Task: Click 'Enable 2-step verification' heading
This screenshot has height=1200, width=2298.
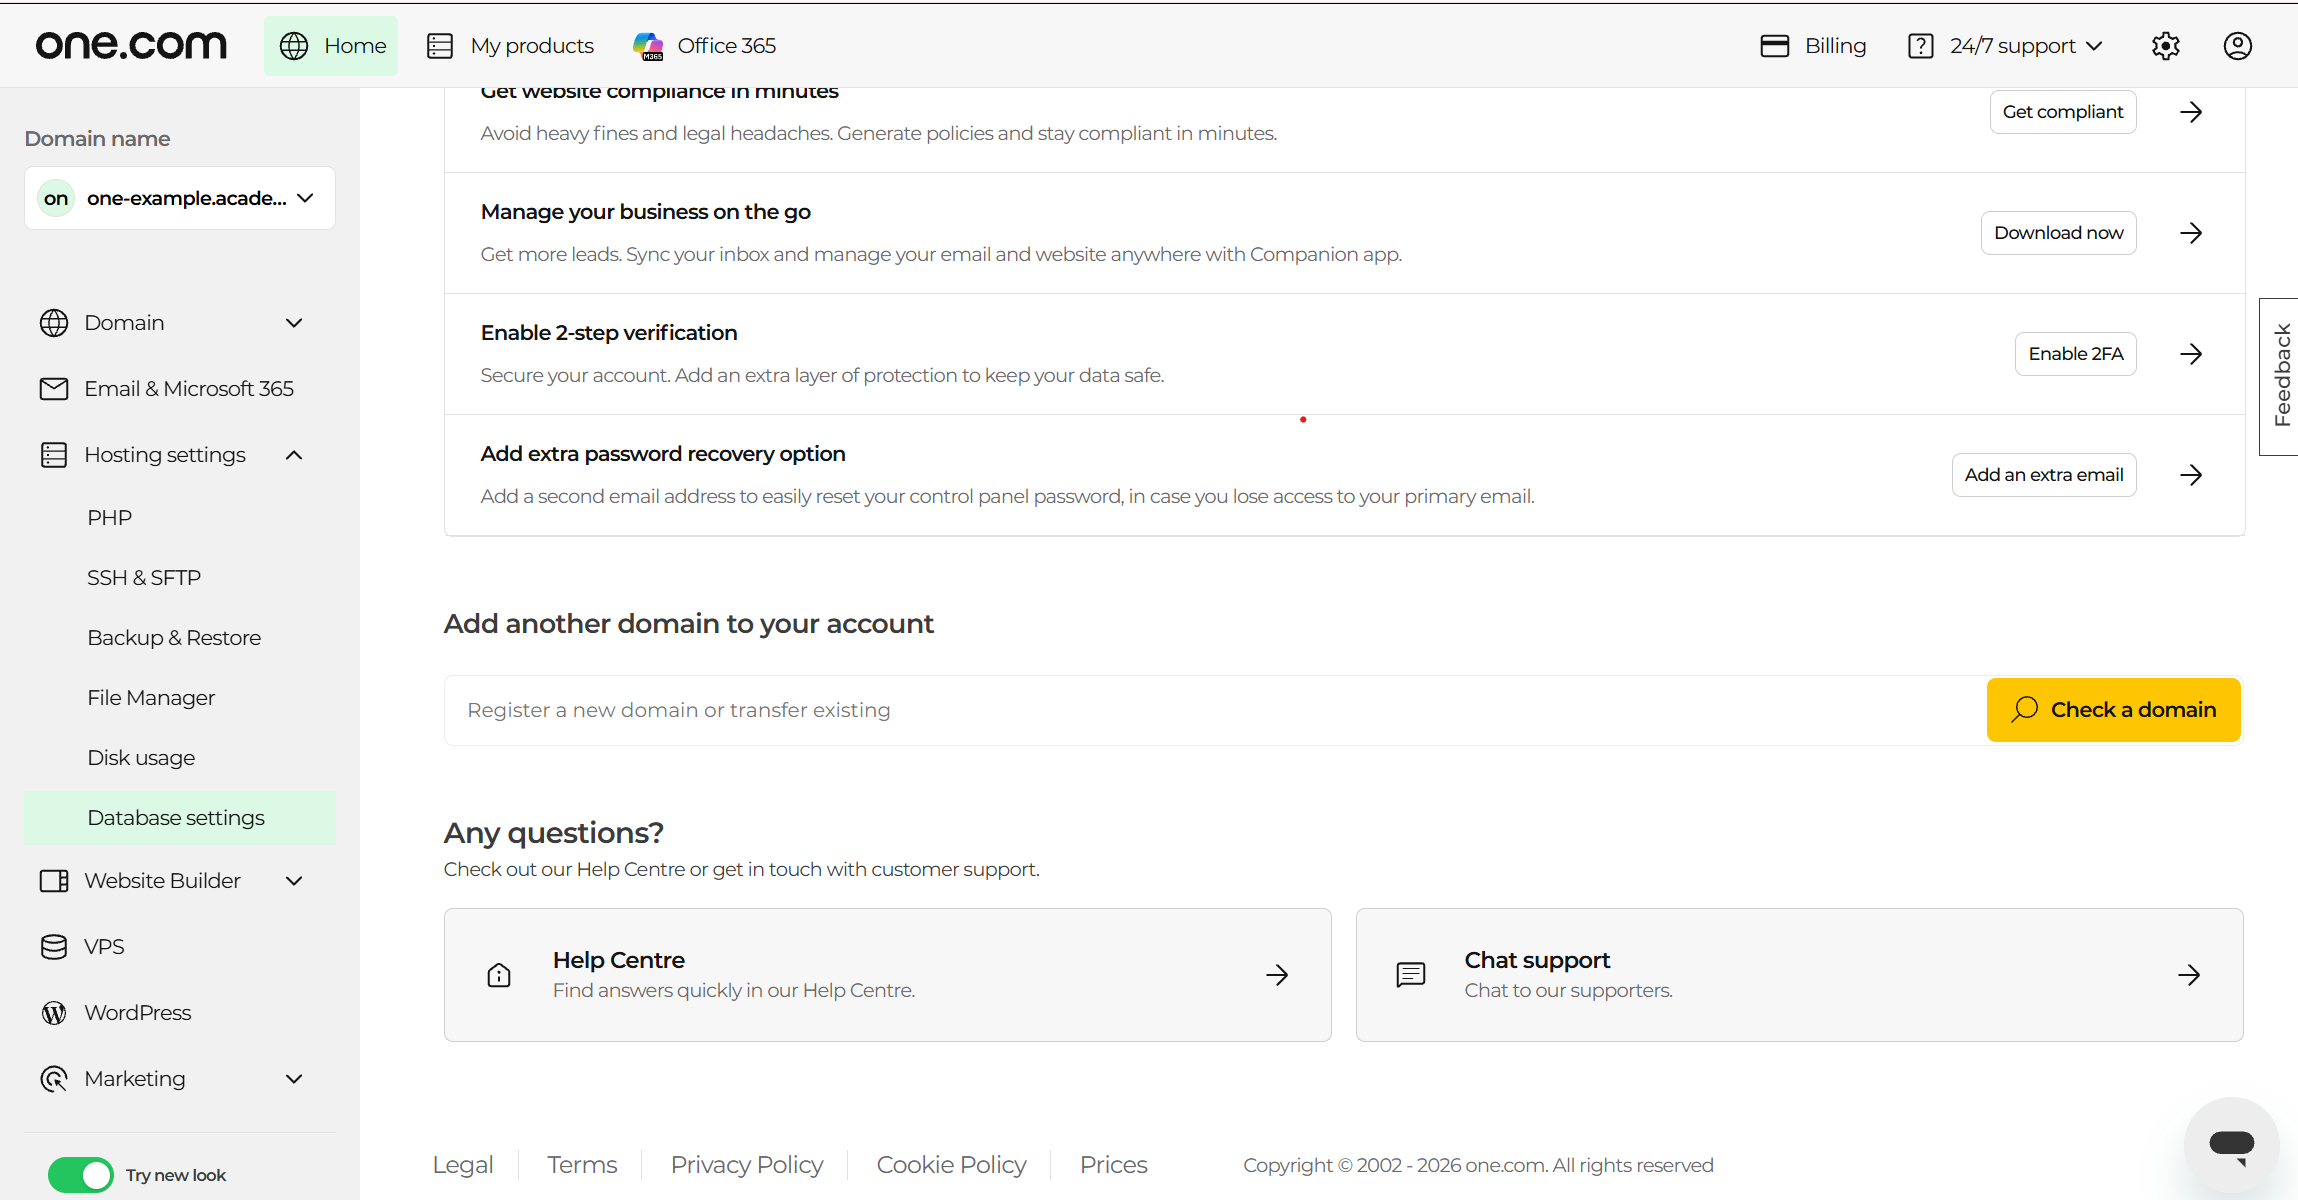Action: 609,333
